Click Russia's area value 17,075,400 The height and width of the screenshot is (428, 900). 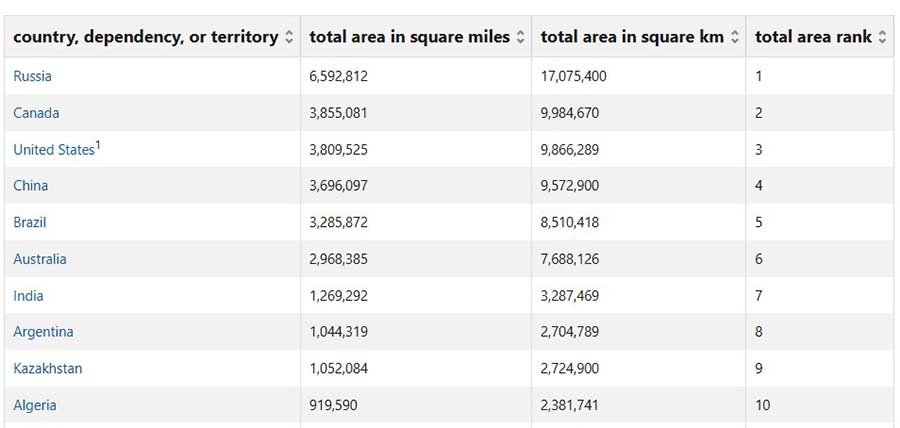[x=573, y=76]
